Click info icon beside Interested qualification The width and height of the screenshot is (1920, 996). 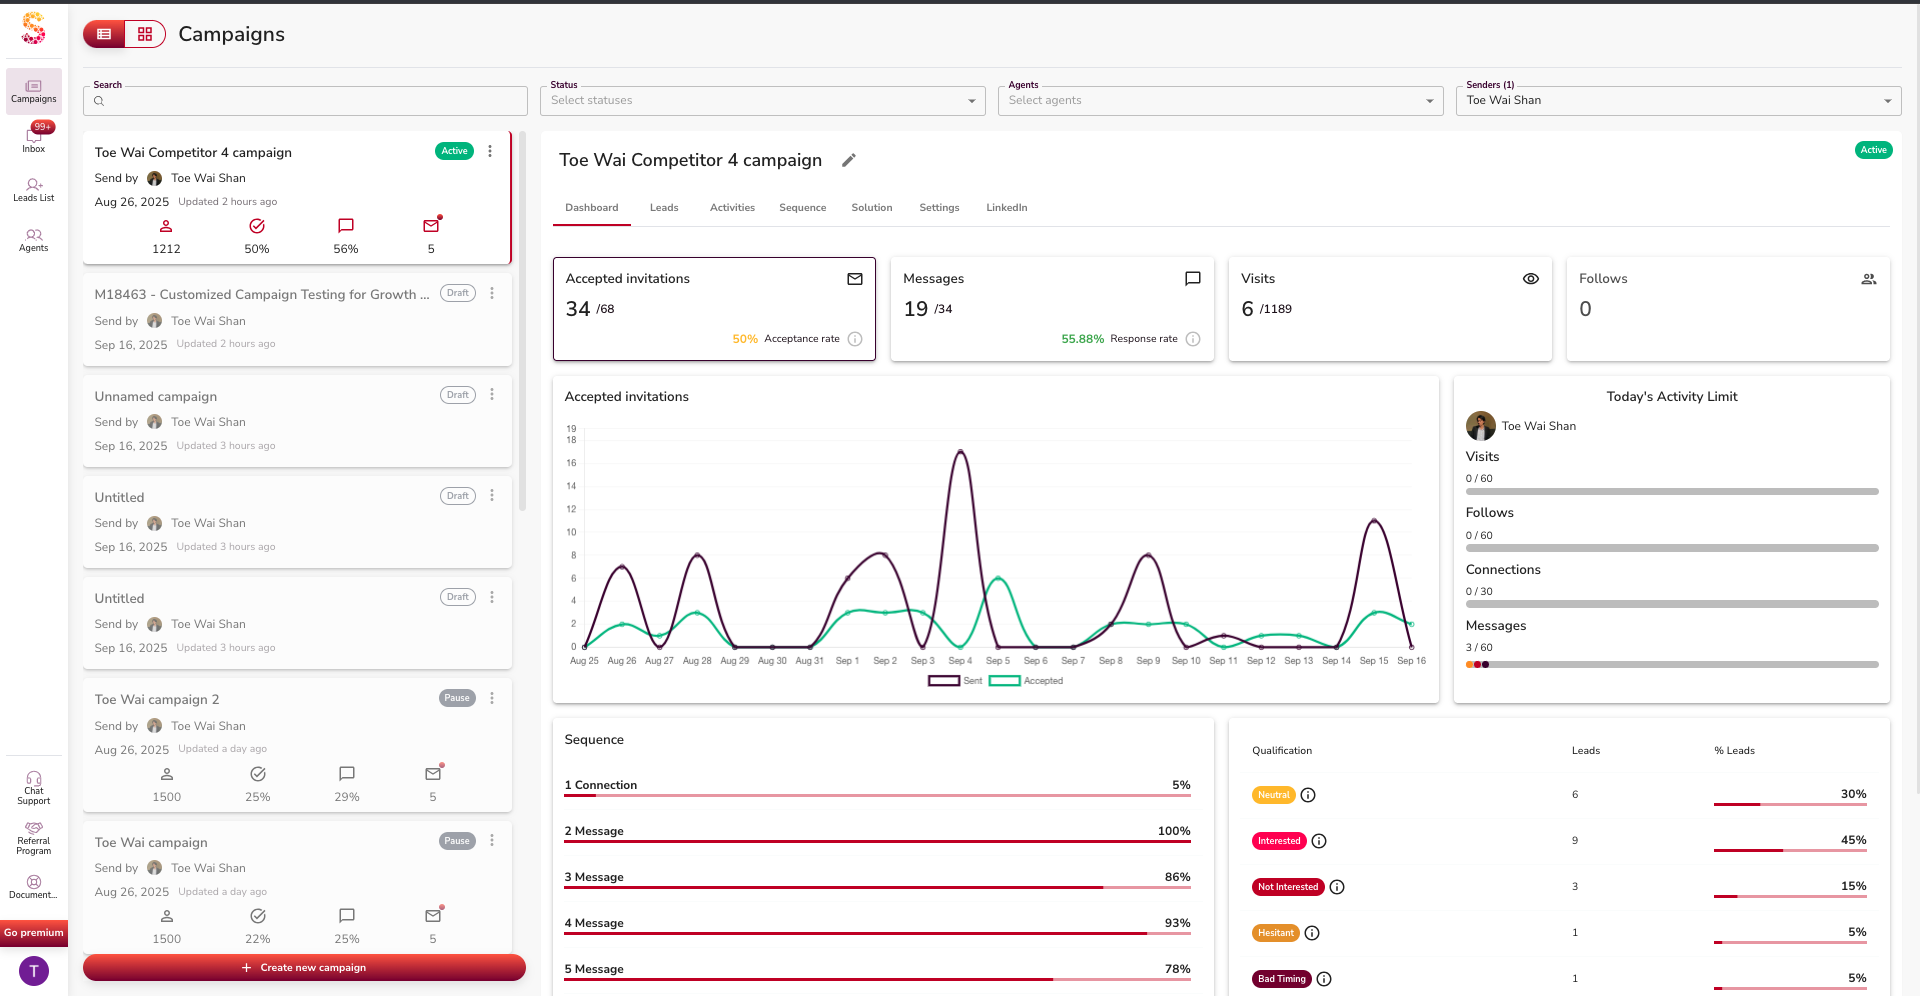coord(1319,841)
